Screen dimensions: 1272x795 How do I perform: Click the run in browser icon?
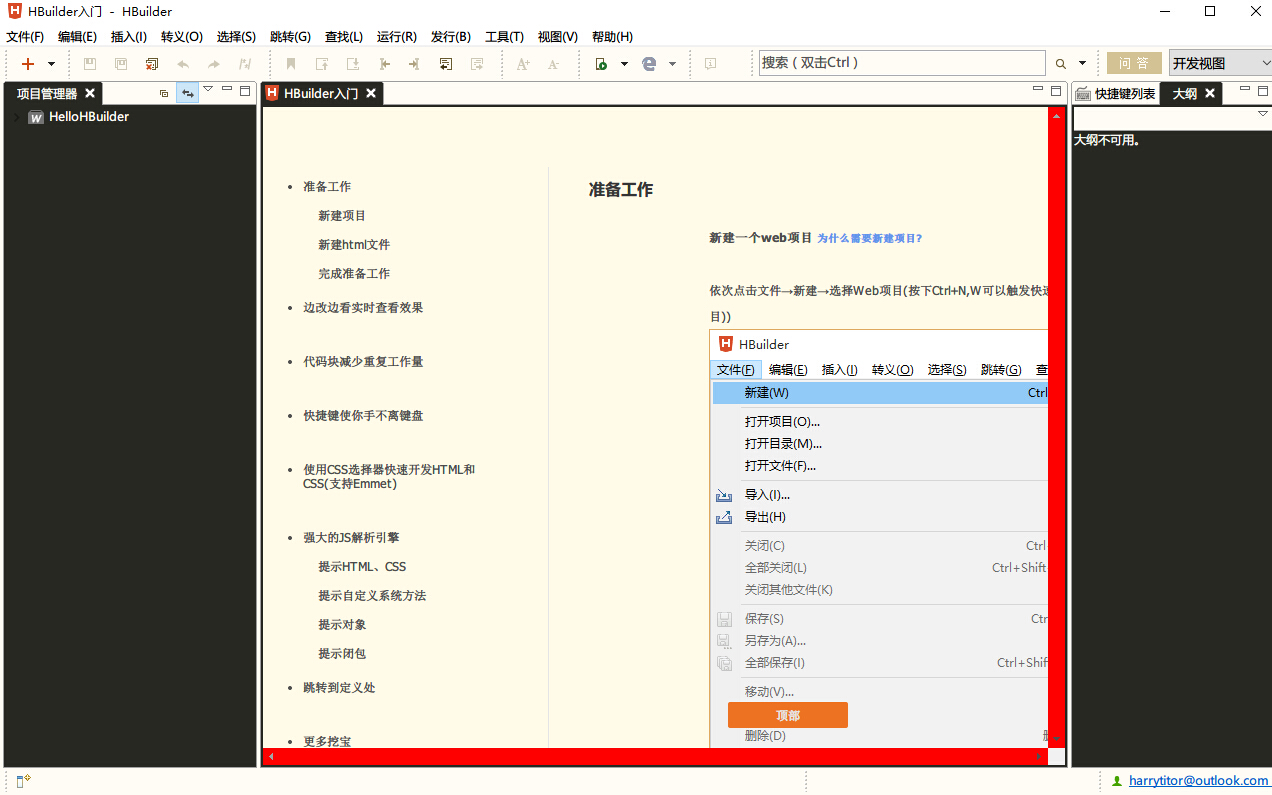(x=601, y=64)
